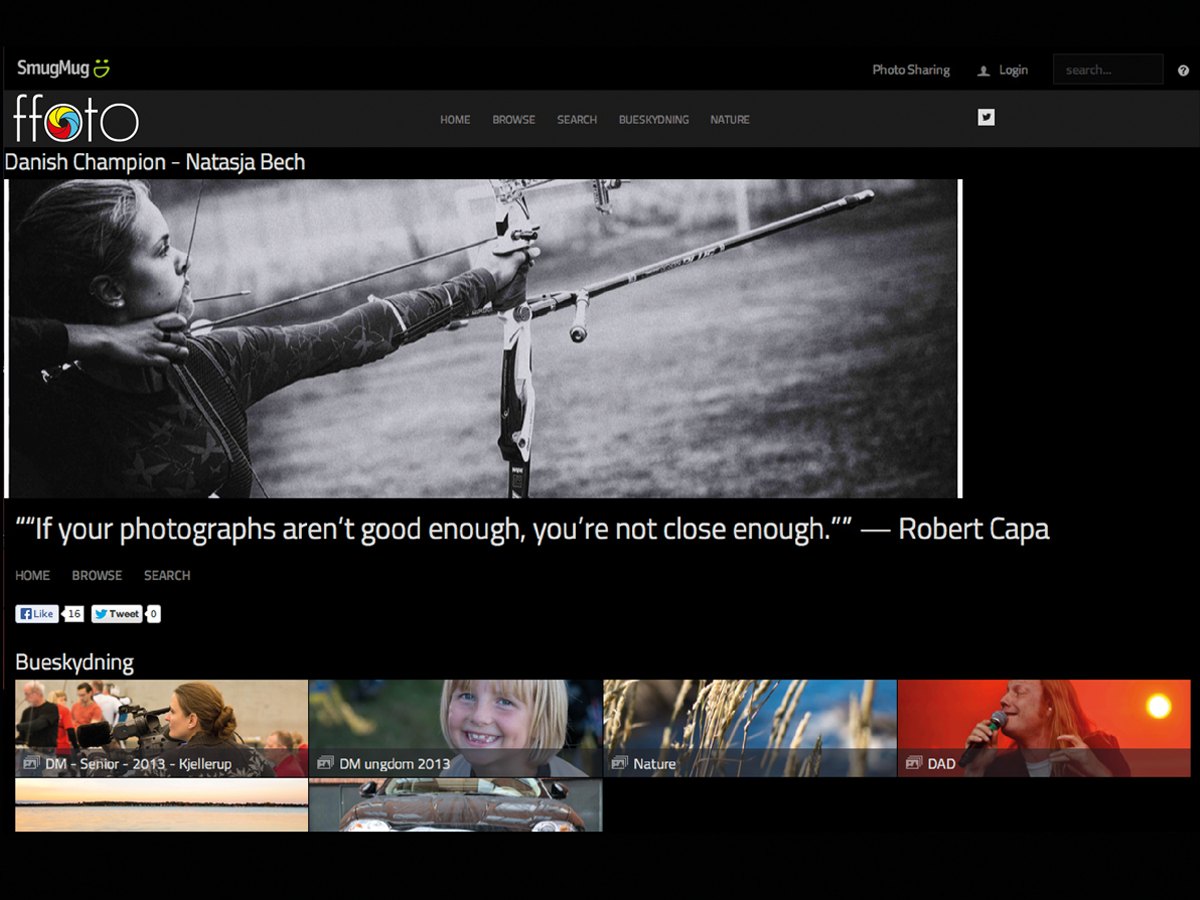Open the DAD gallery thumbnail

pos(1044,728)
